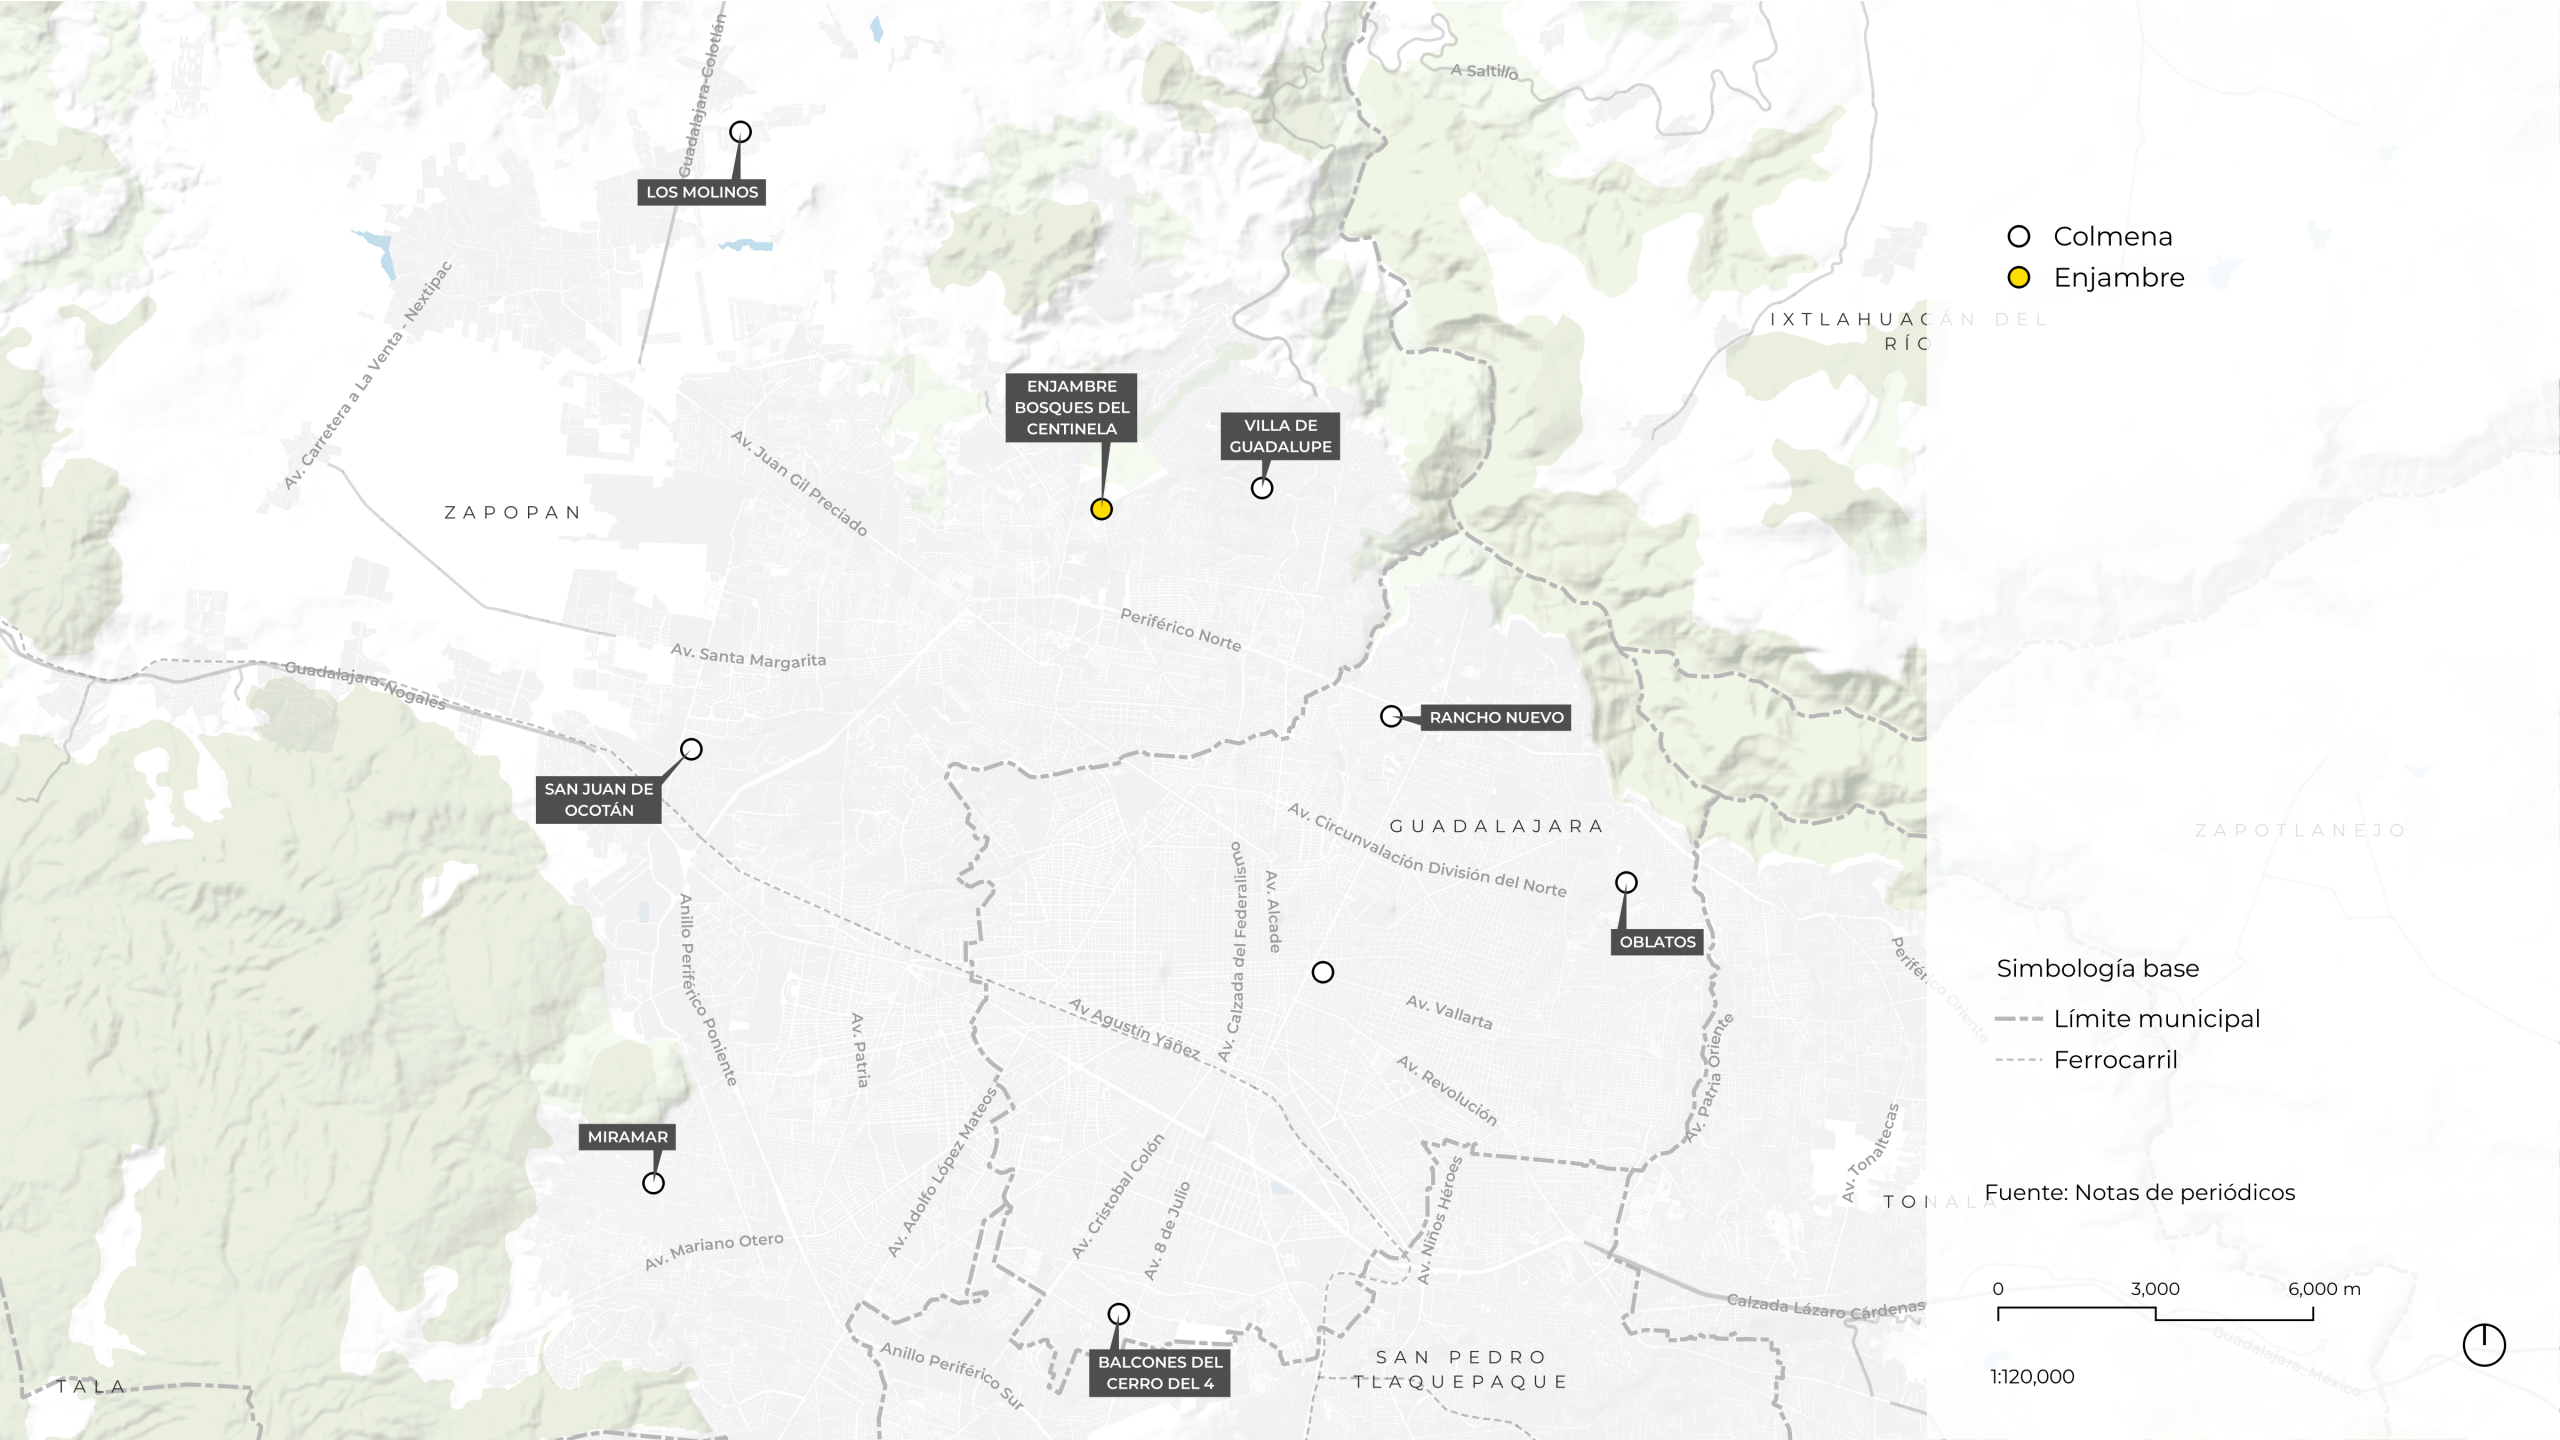Click unlabeled colmena marker near Av. Alcalde
Screen dimensions: 2560x1440
click(1323, 972)
